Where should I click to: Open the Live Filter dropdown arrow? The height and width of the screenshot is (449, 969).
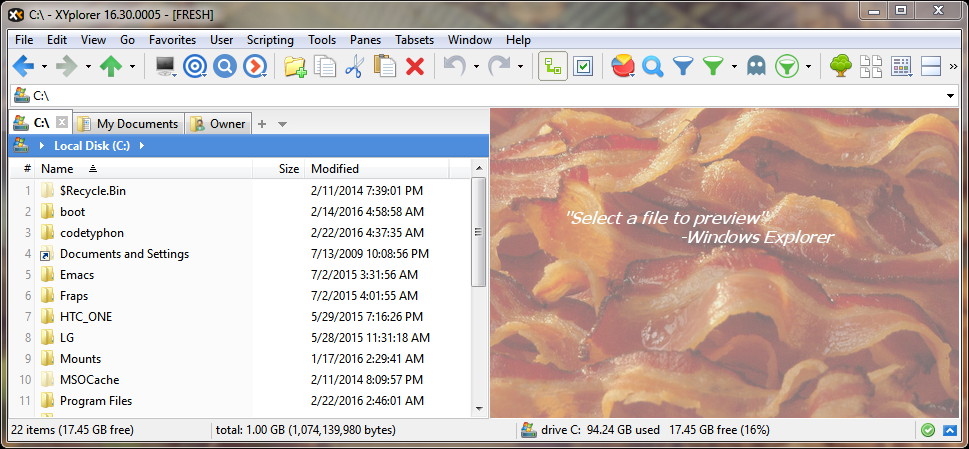click(x=808, y=66)
